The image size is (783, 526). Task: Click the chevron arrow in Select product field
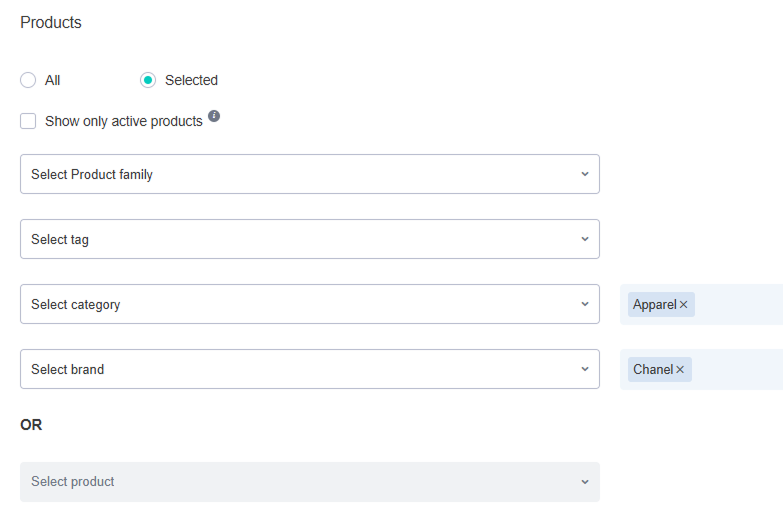(585, 482)
